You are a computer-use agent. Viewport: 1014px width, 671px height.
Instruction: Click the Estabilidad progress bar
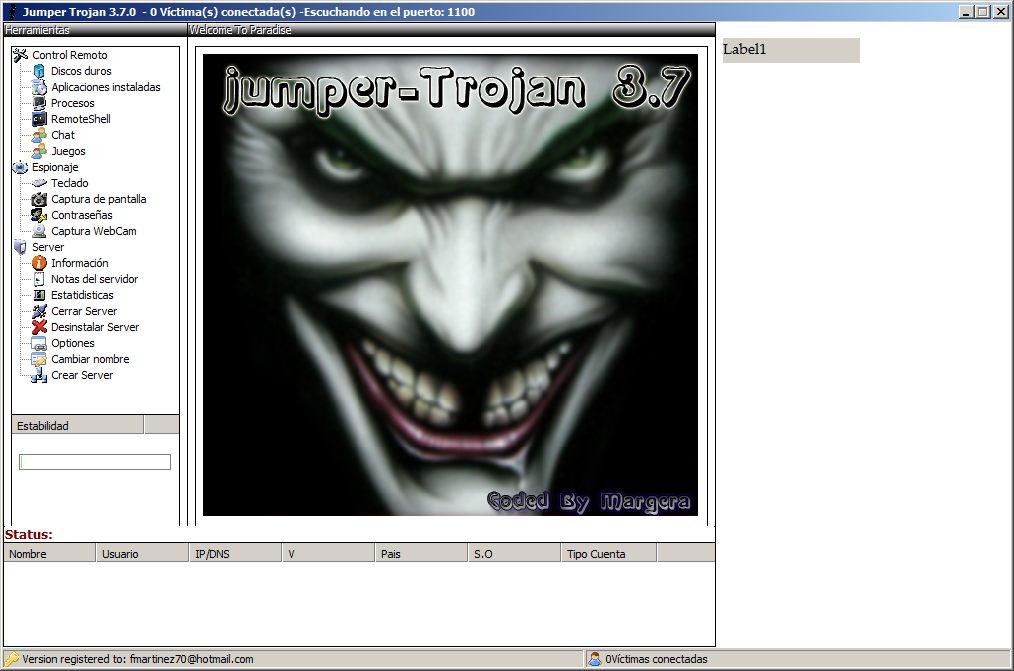(x=95, y=462)
